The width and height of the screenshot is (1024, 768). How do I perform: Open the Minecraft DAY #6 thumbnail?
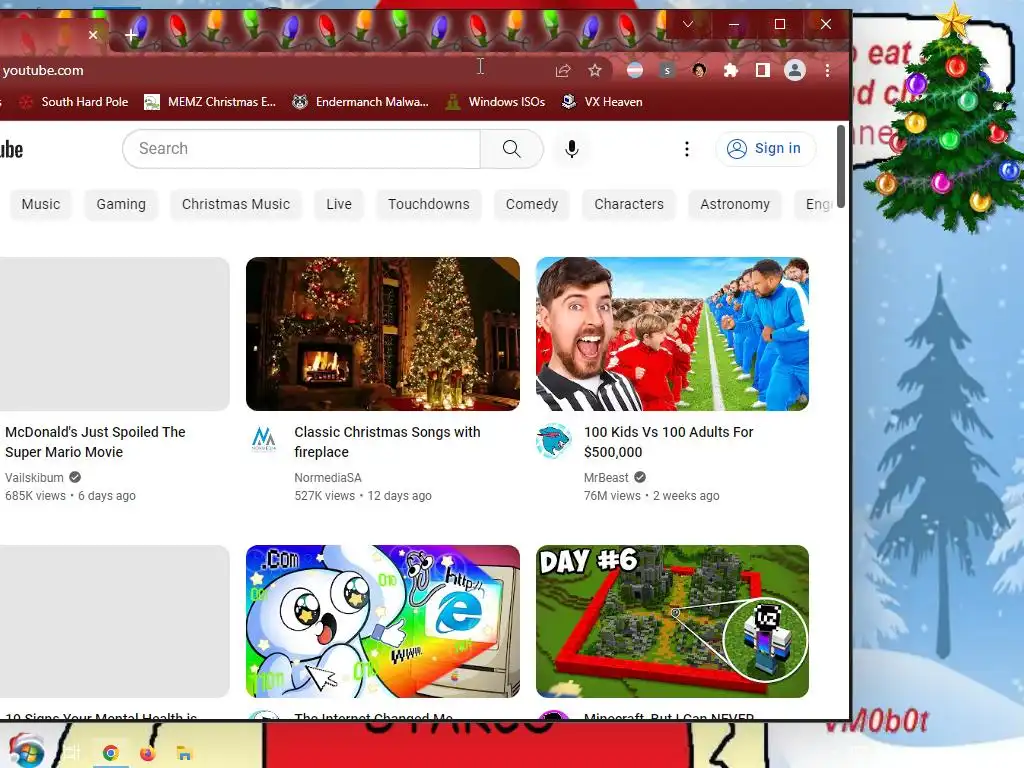[672, 621]
